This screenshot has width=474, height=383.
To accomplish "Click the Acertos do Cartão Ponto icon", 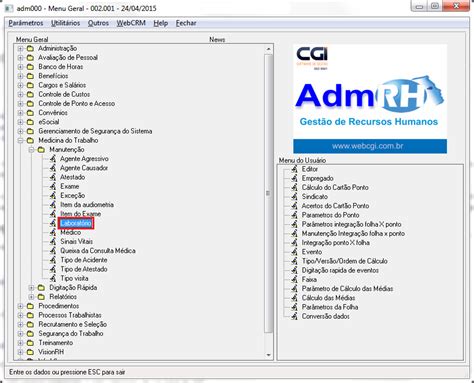I will pos(294,206).
